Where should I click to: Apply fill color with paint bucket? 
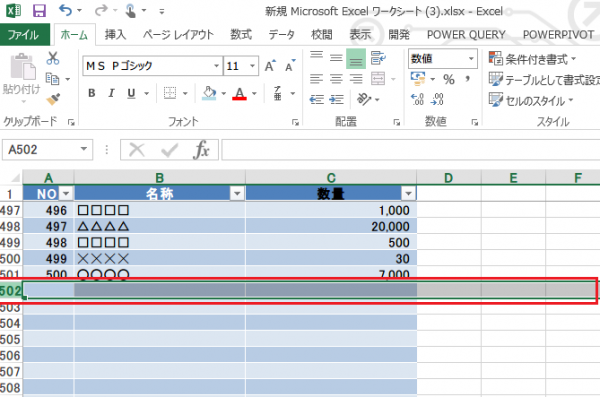pos(209,93)
